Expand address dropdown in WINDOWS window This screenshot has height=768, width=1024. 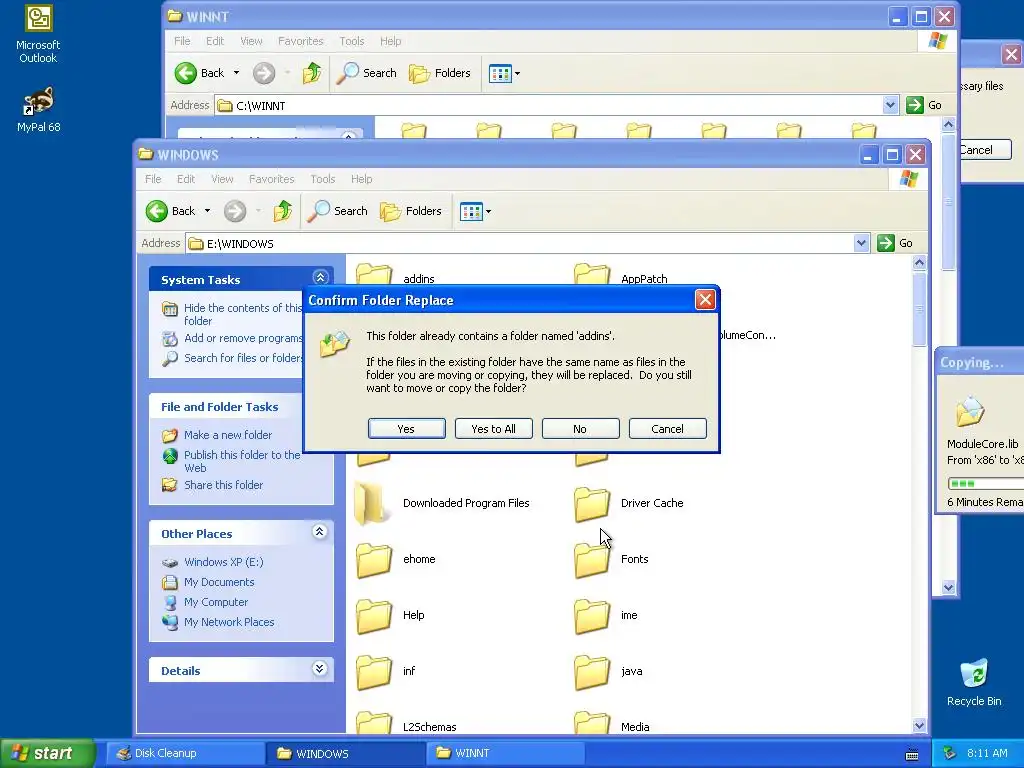click(861, 243)
